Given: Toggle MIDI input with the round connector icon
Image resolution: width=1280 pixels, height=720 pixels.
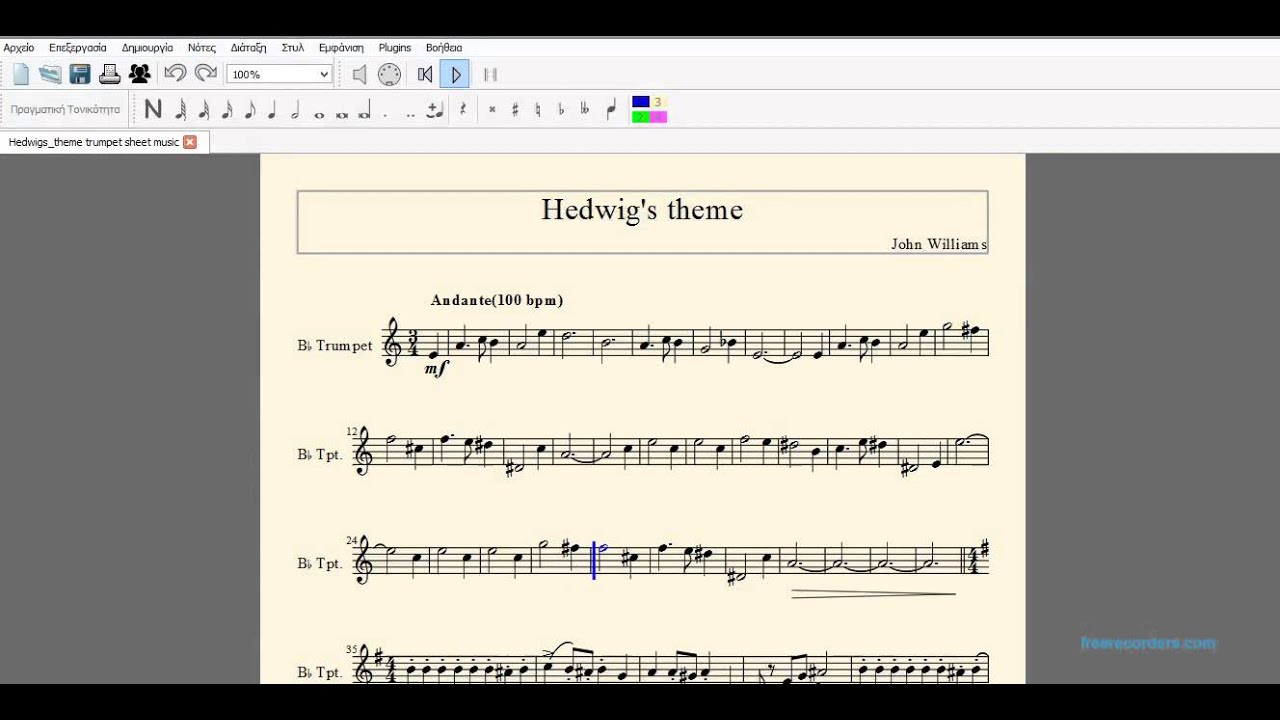Looking at the screenshot, I should pos(390,74).
